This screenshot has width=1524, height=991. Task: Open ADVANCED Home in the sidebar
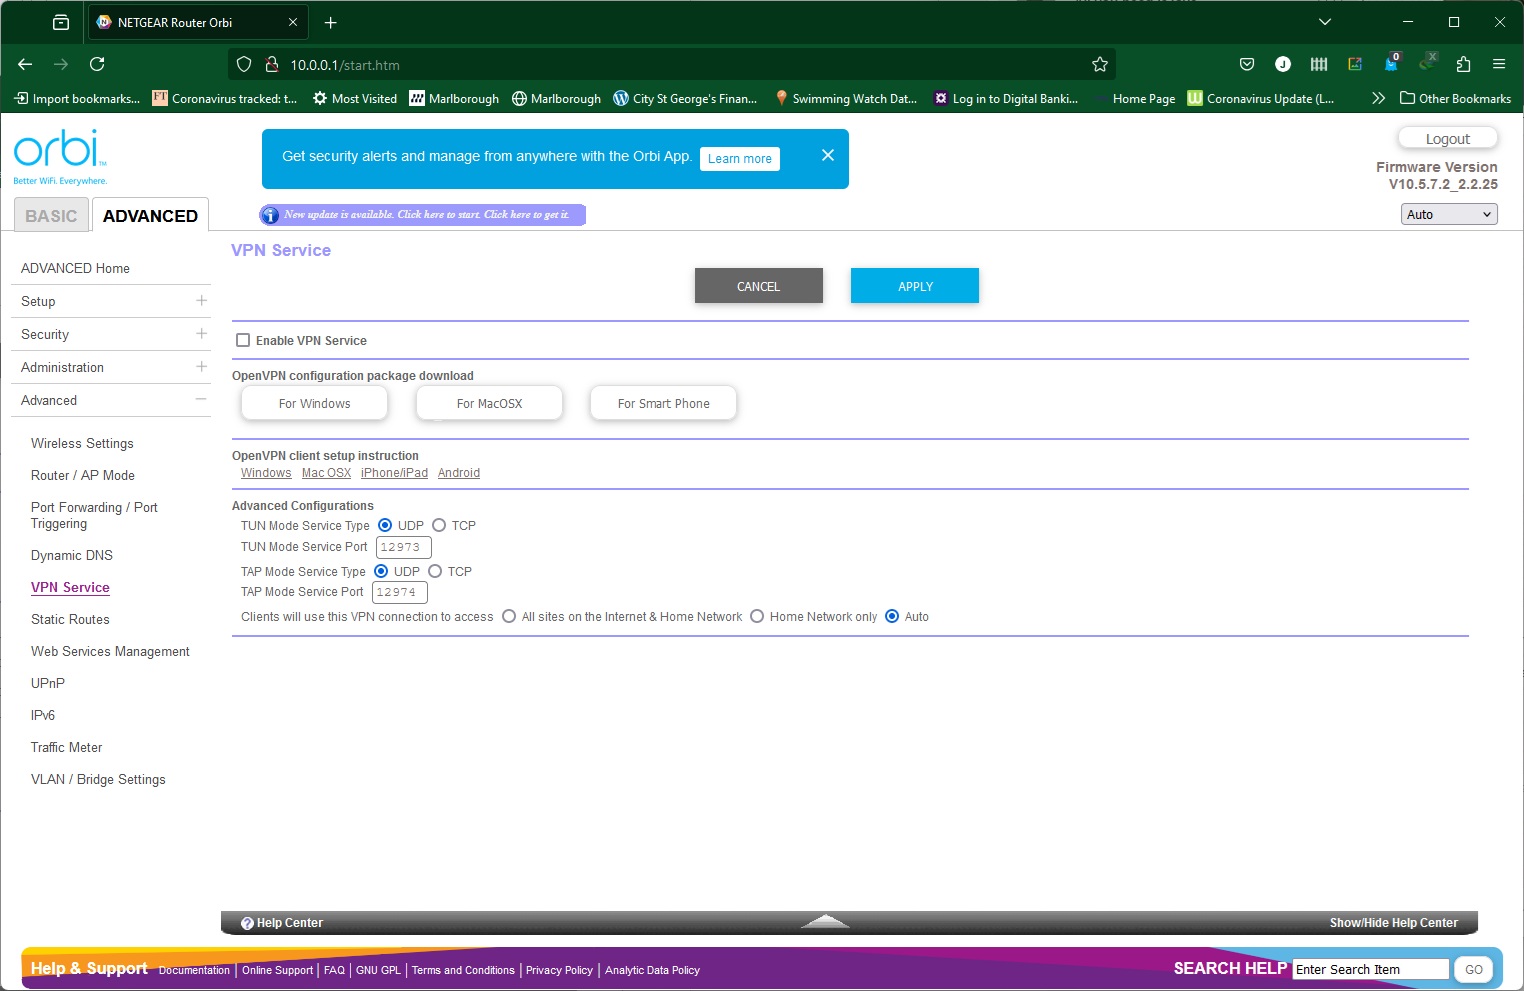pyautogui.click(x=75, y=268)
